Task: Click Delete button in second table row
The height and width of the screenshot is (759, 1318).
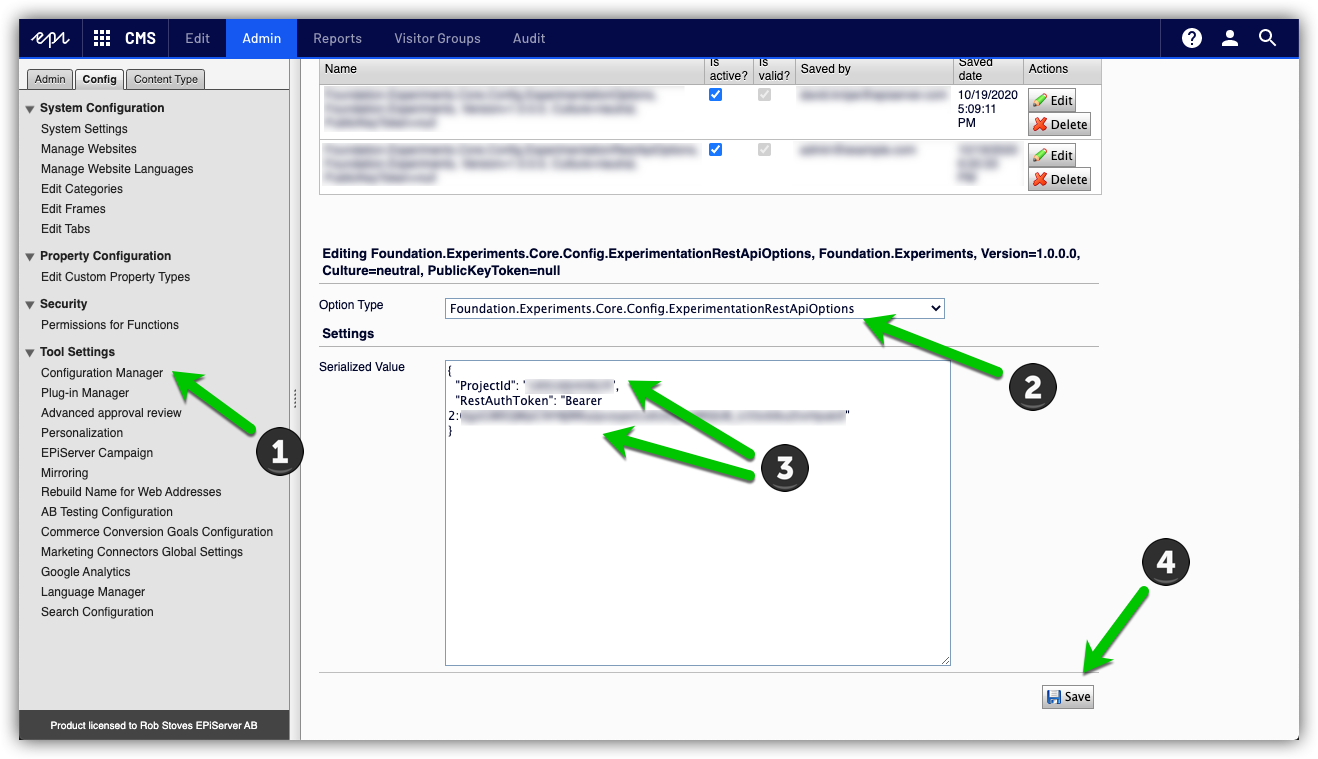Action: click(x=1059, y=180)
